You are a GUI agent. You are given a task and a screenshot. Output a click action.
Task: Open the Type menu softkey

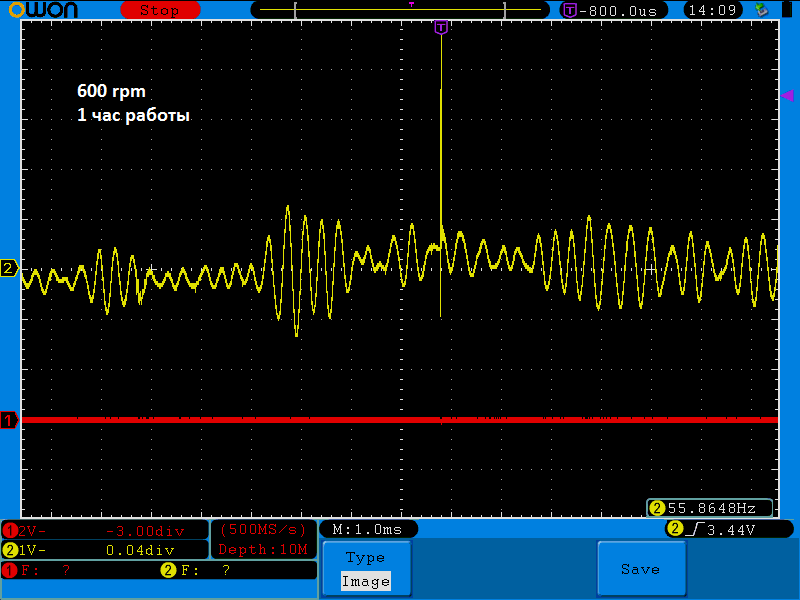coord(365,558)
